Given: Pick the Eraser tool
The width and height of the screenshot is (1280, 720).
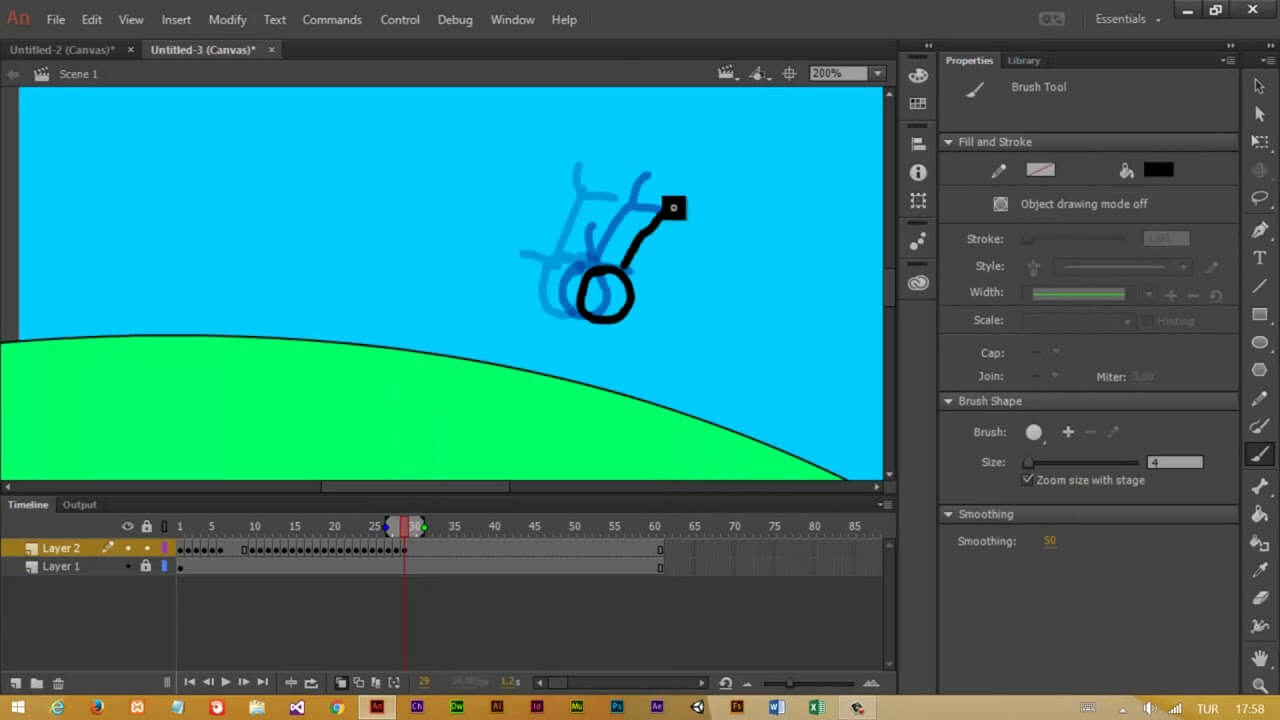Looking at the screenshot, I should point(1260,598).
